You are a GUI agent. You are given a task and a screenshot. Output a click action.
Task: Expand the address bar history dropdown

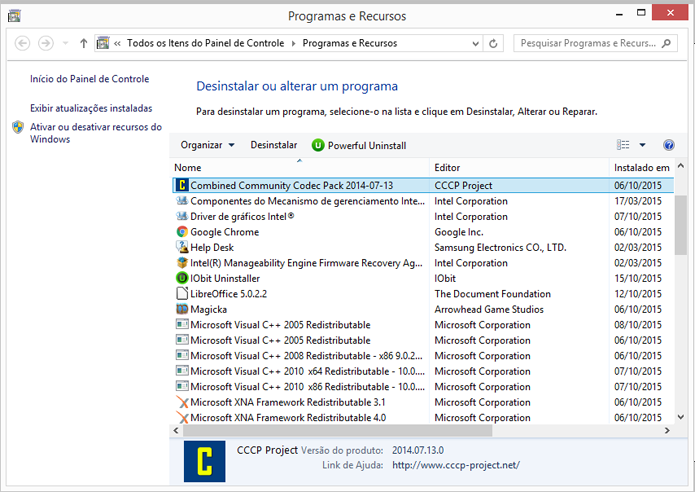pyautogui.click(x=475, y=44)
